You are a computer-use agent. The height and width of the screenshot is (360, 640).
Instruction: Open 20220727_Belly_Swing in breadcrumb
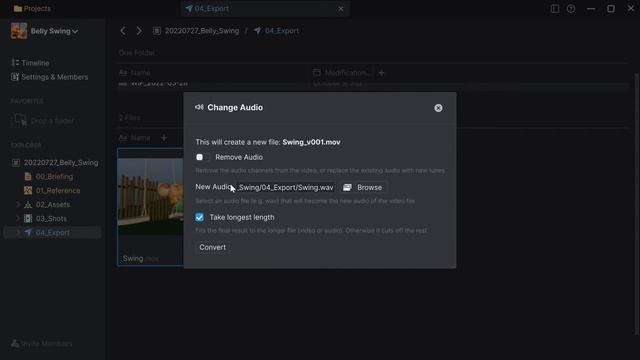click(202, 31)
